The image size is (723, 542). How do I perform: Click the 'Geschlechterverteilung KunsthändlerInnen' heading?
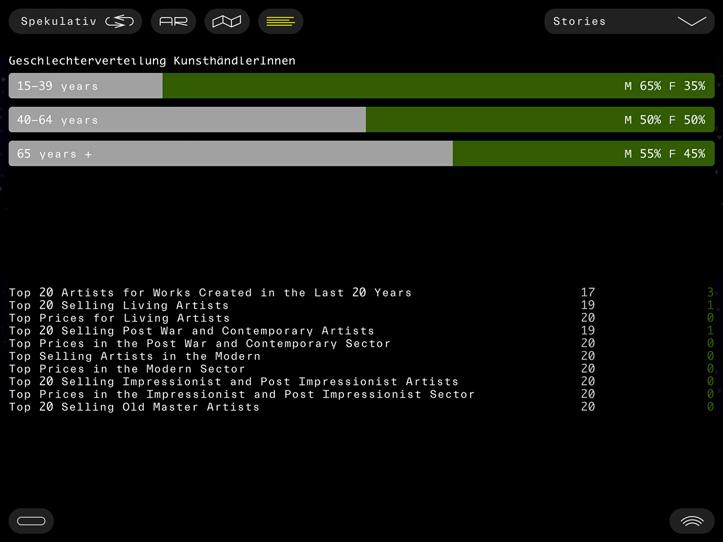(152, 61)
